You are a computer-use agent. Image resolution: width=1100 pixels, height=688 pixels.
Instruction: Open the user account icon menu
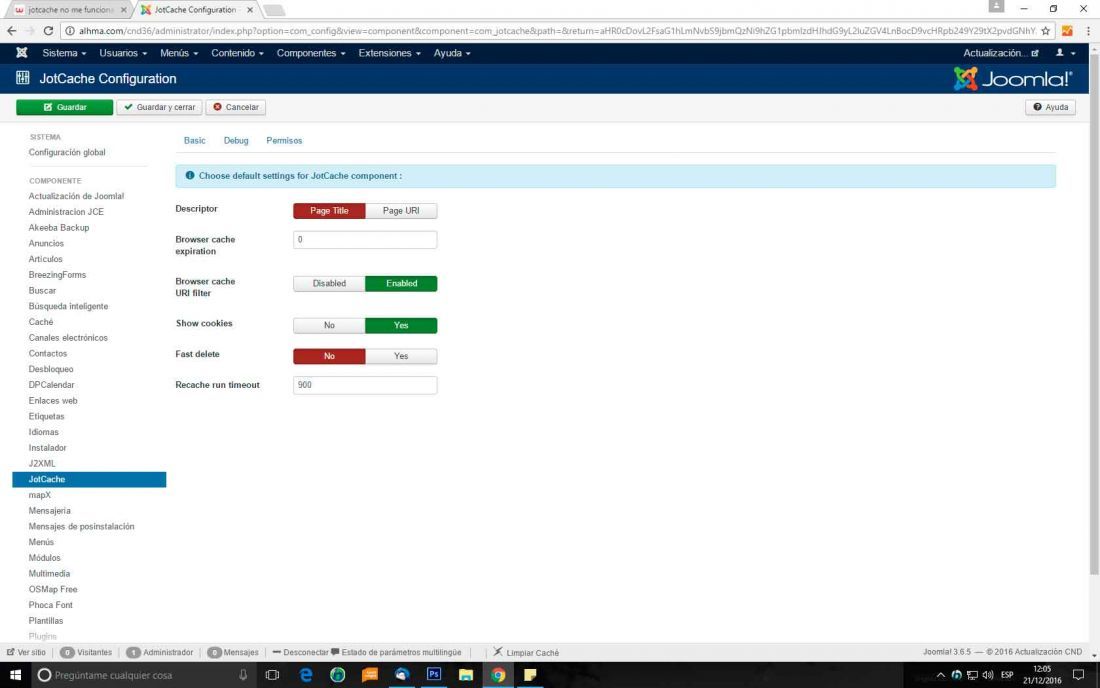coord(1065,53)
